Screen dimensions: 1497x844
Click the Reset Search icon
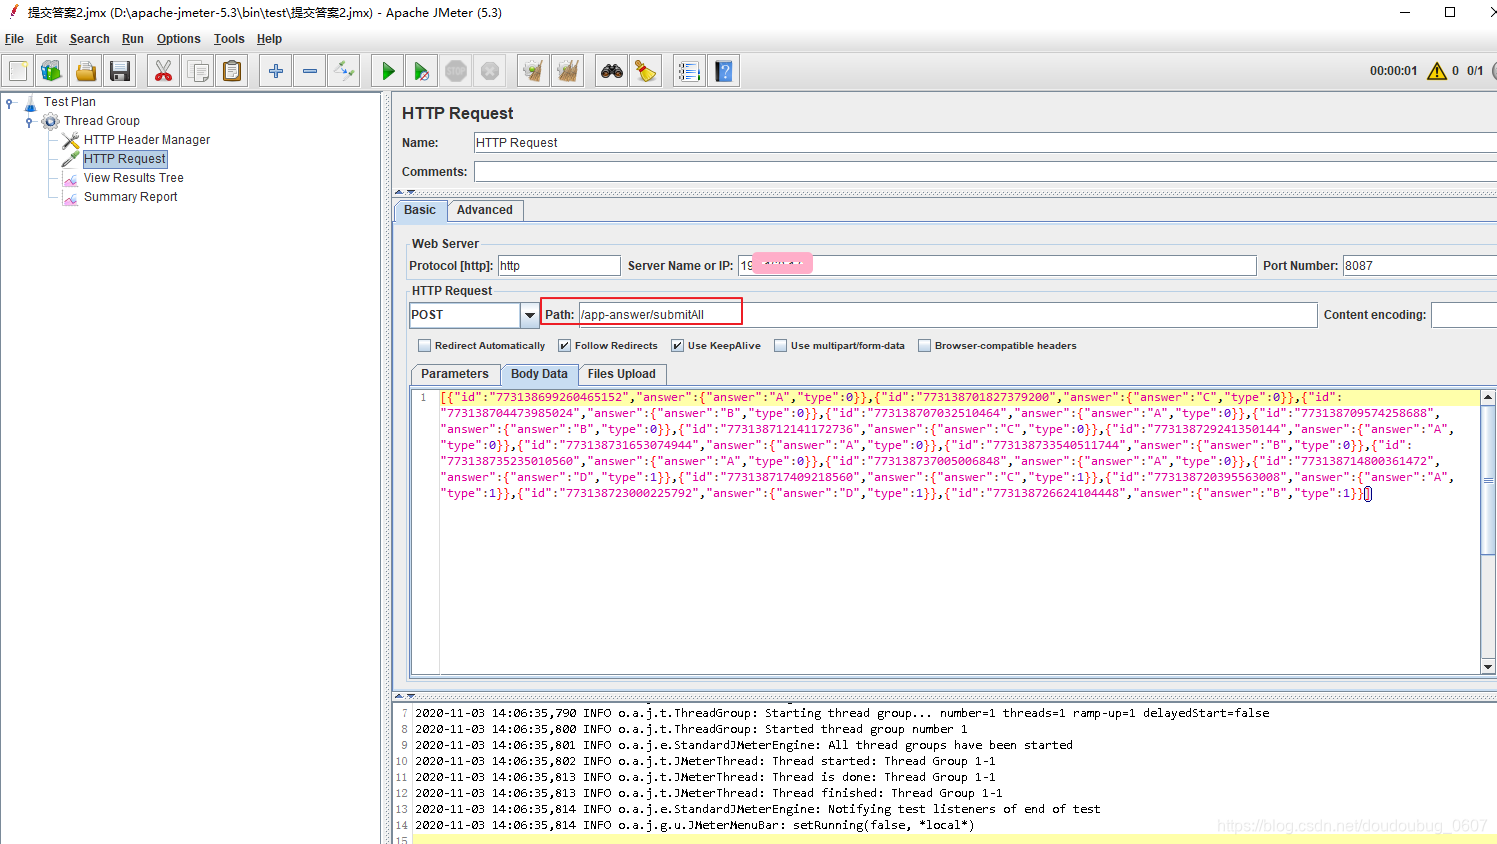pos(646,71)
